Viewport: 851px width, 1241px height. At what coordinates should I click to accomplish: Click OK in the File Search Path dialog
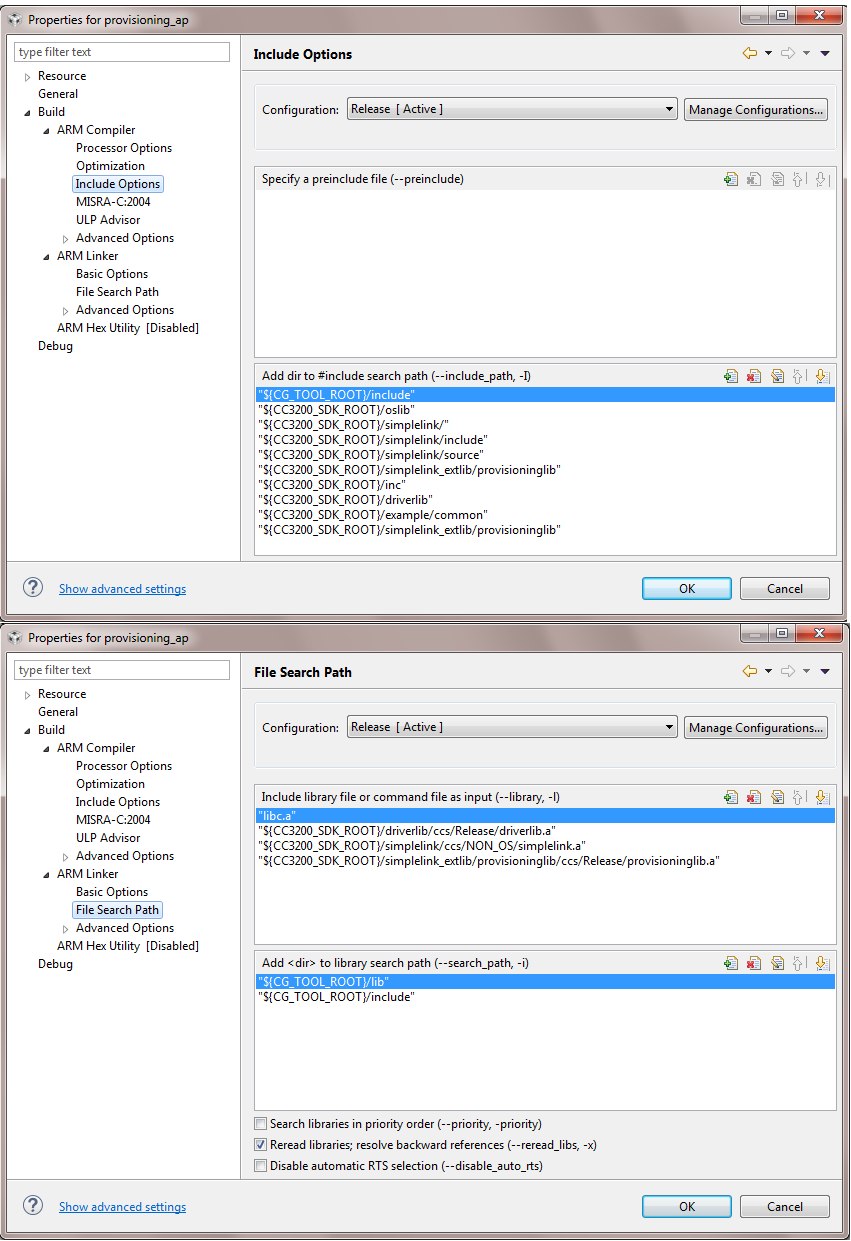click(687, 1206)
